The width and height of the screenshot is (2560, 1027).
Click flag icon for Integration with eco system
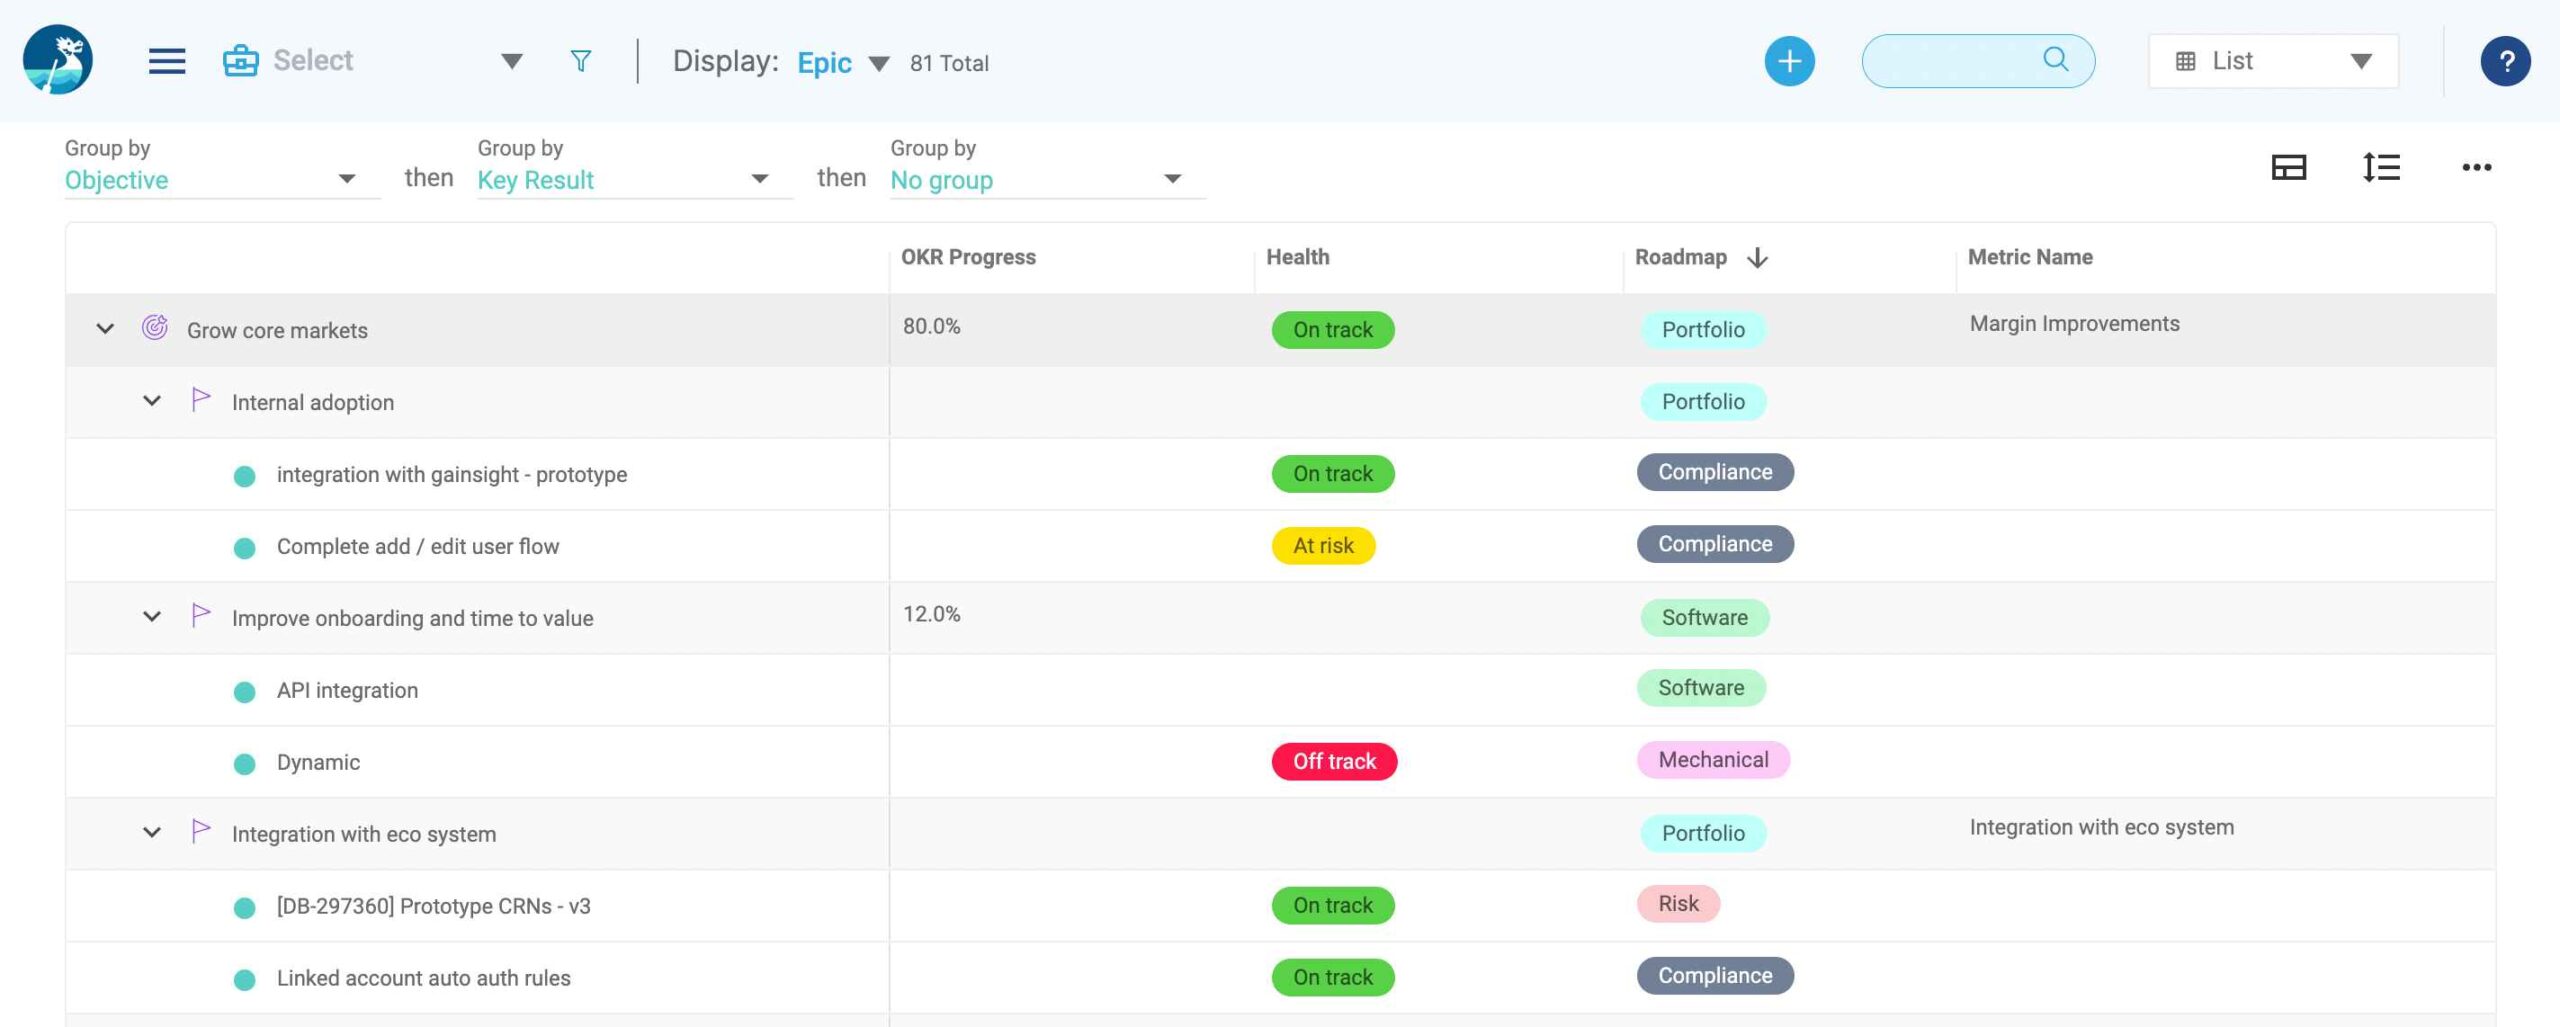point(200,831)
